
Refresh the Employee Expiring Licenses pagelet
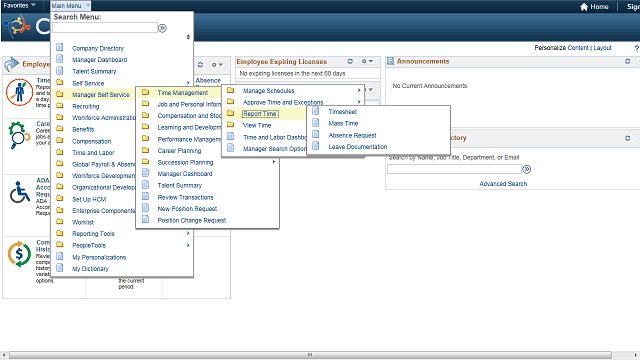(350, 61)
